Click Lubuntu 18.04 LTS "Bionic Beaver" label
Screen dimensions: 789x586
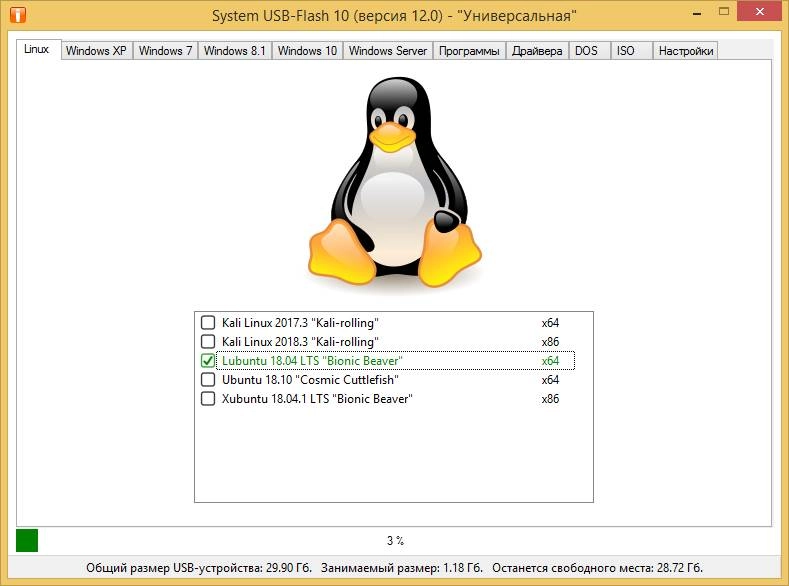coord(312,361)
